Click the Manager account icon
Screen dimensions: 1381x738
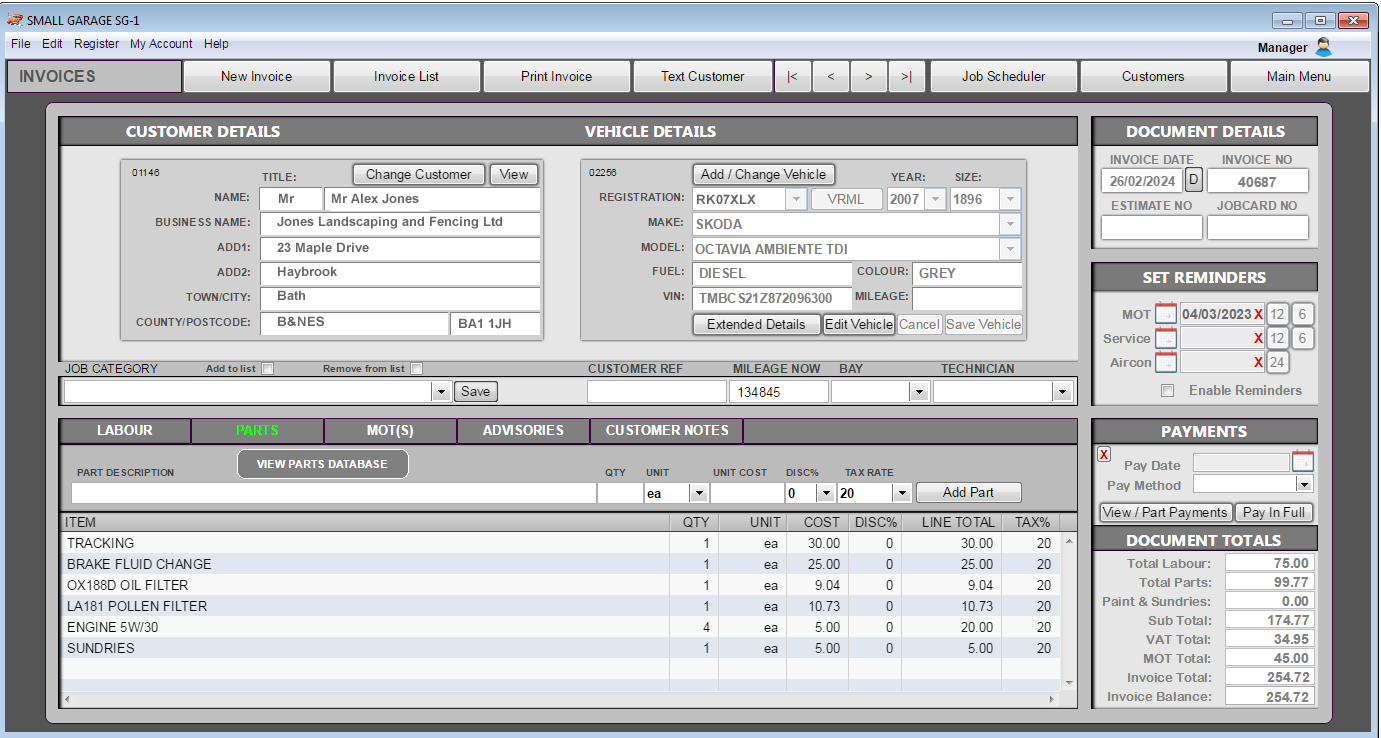coord(1322,47)
